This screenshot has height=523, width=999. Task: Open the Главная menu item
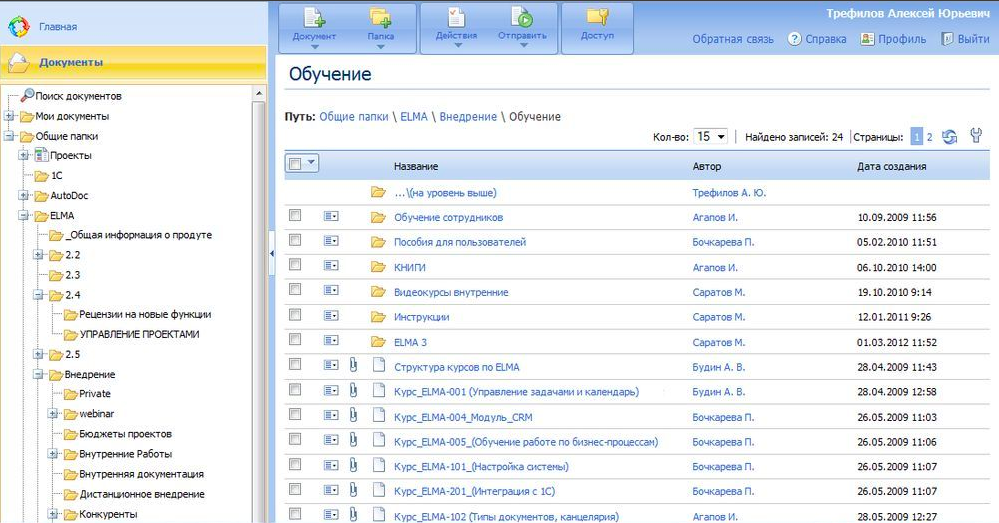click(x=58, y=27)
